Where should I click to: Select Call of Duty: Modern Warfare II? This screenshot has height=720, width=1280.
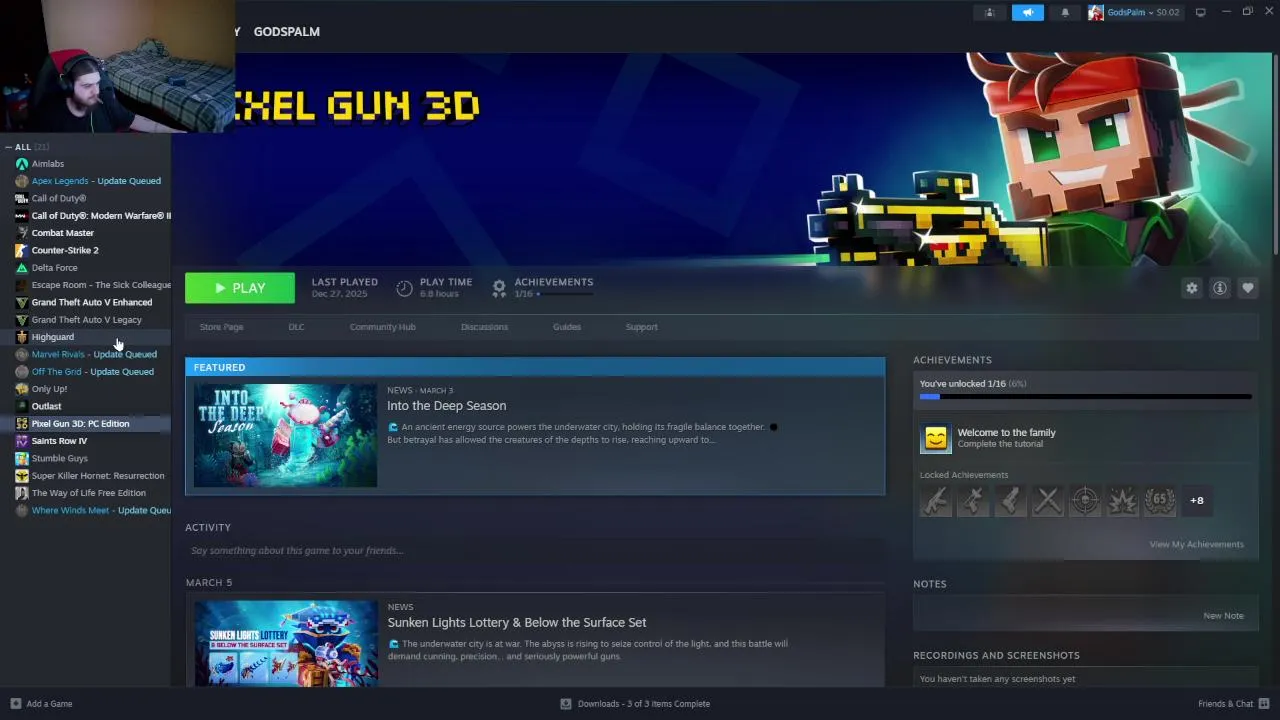tap(101, 216)
